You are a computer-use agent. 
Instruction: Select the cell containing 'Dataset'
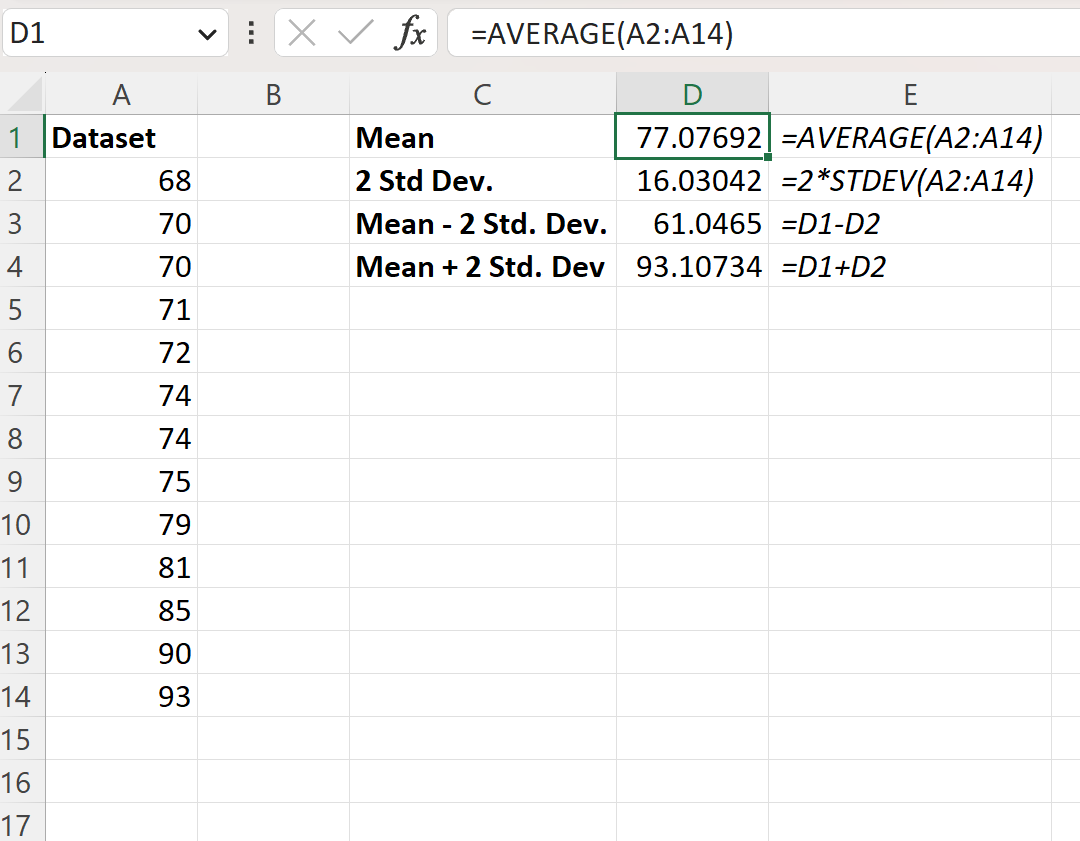pyautogui.click(x=121, y=137)
